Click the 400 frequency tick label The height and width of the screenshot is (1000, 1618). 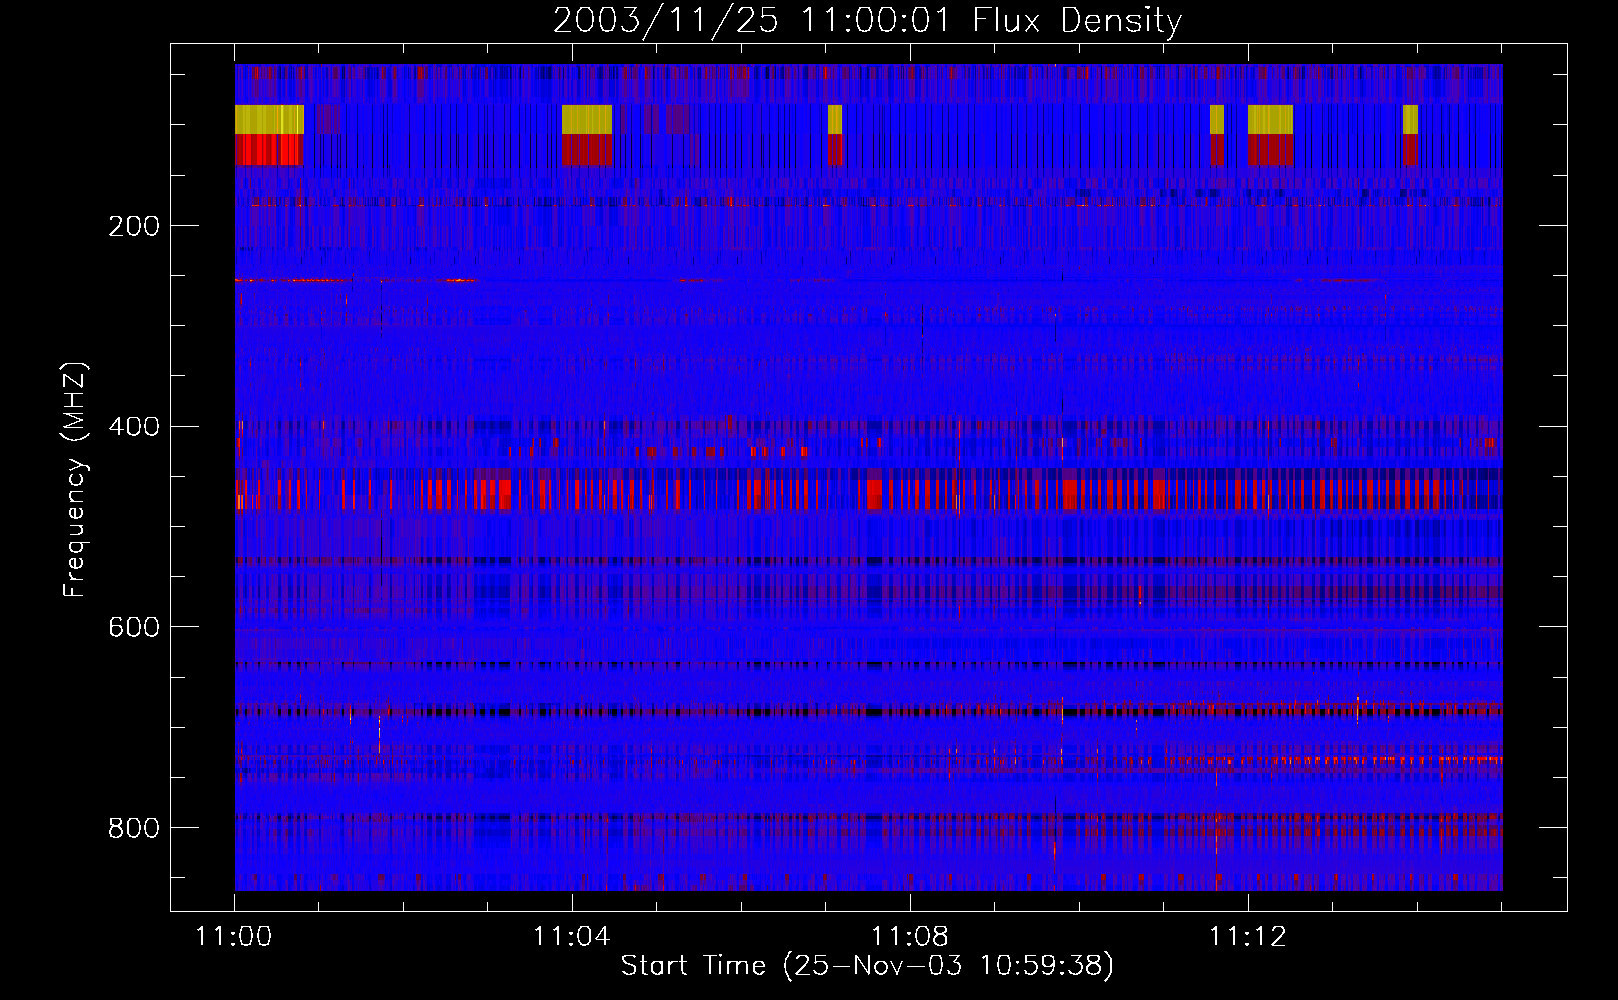pyautogui.click(x=134, y=427)
